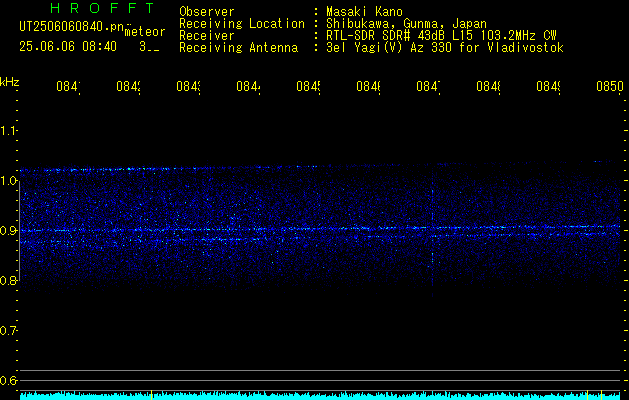Click the 0.7 kHz axis label
The width and height of the screenshot is (629, 400).
point(9,331)
